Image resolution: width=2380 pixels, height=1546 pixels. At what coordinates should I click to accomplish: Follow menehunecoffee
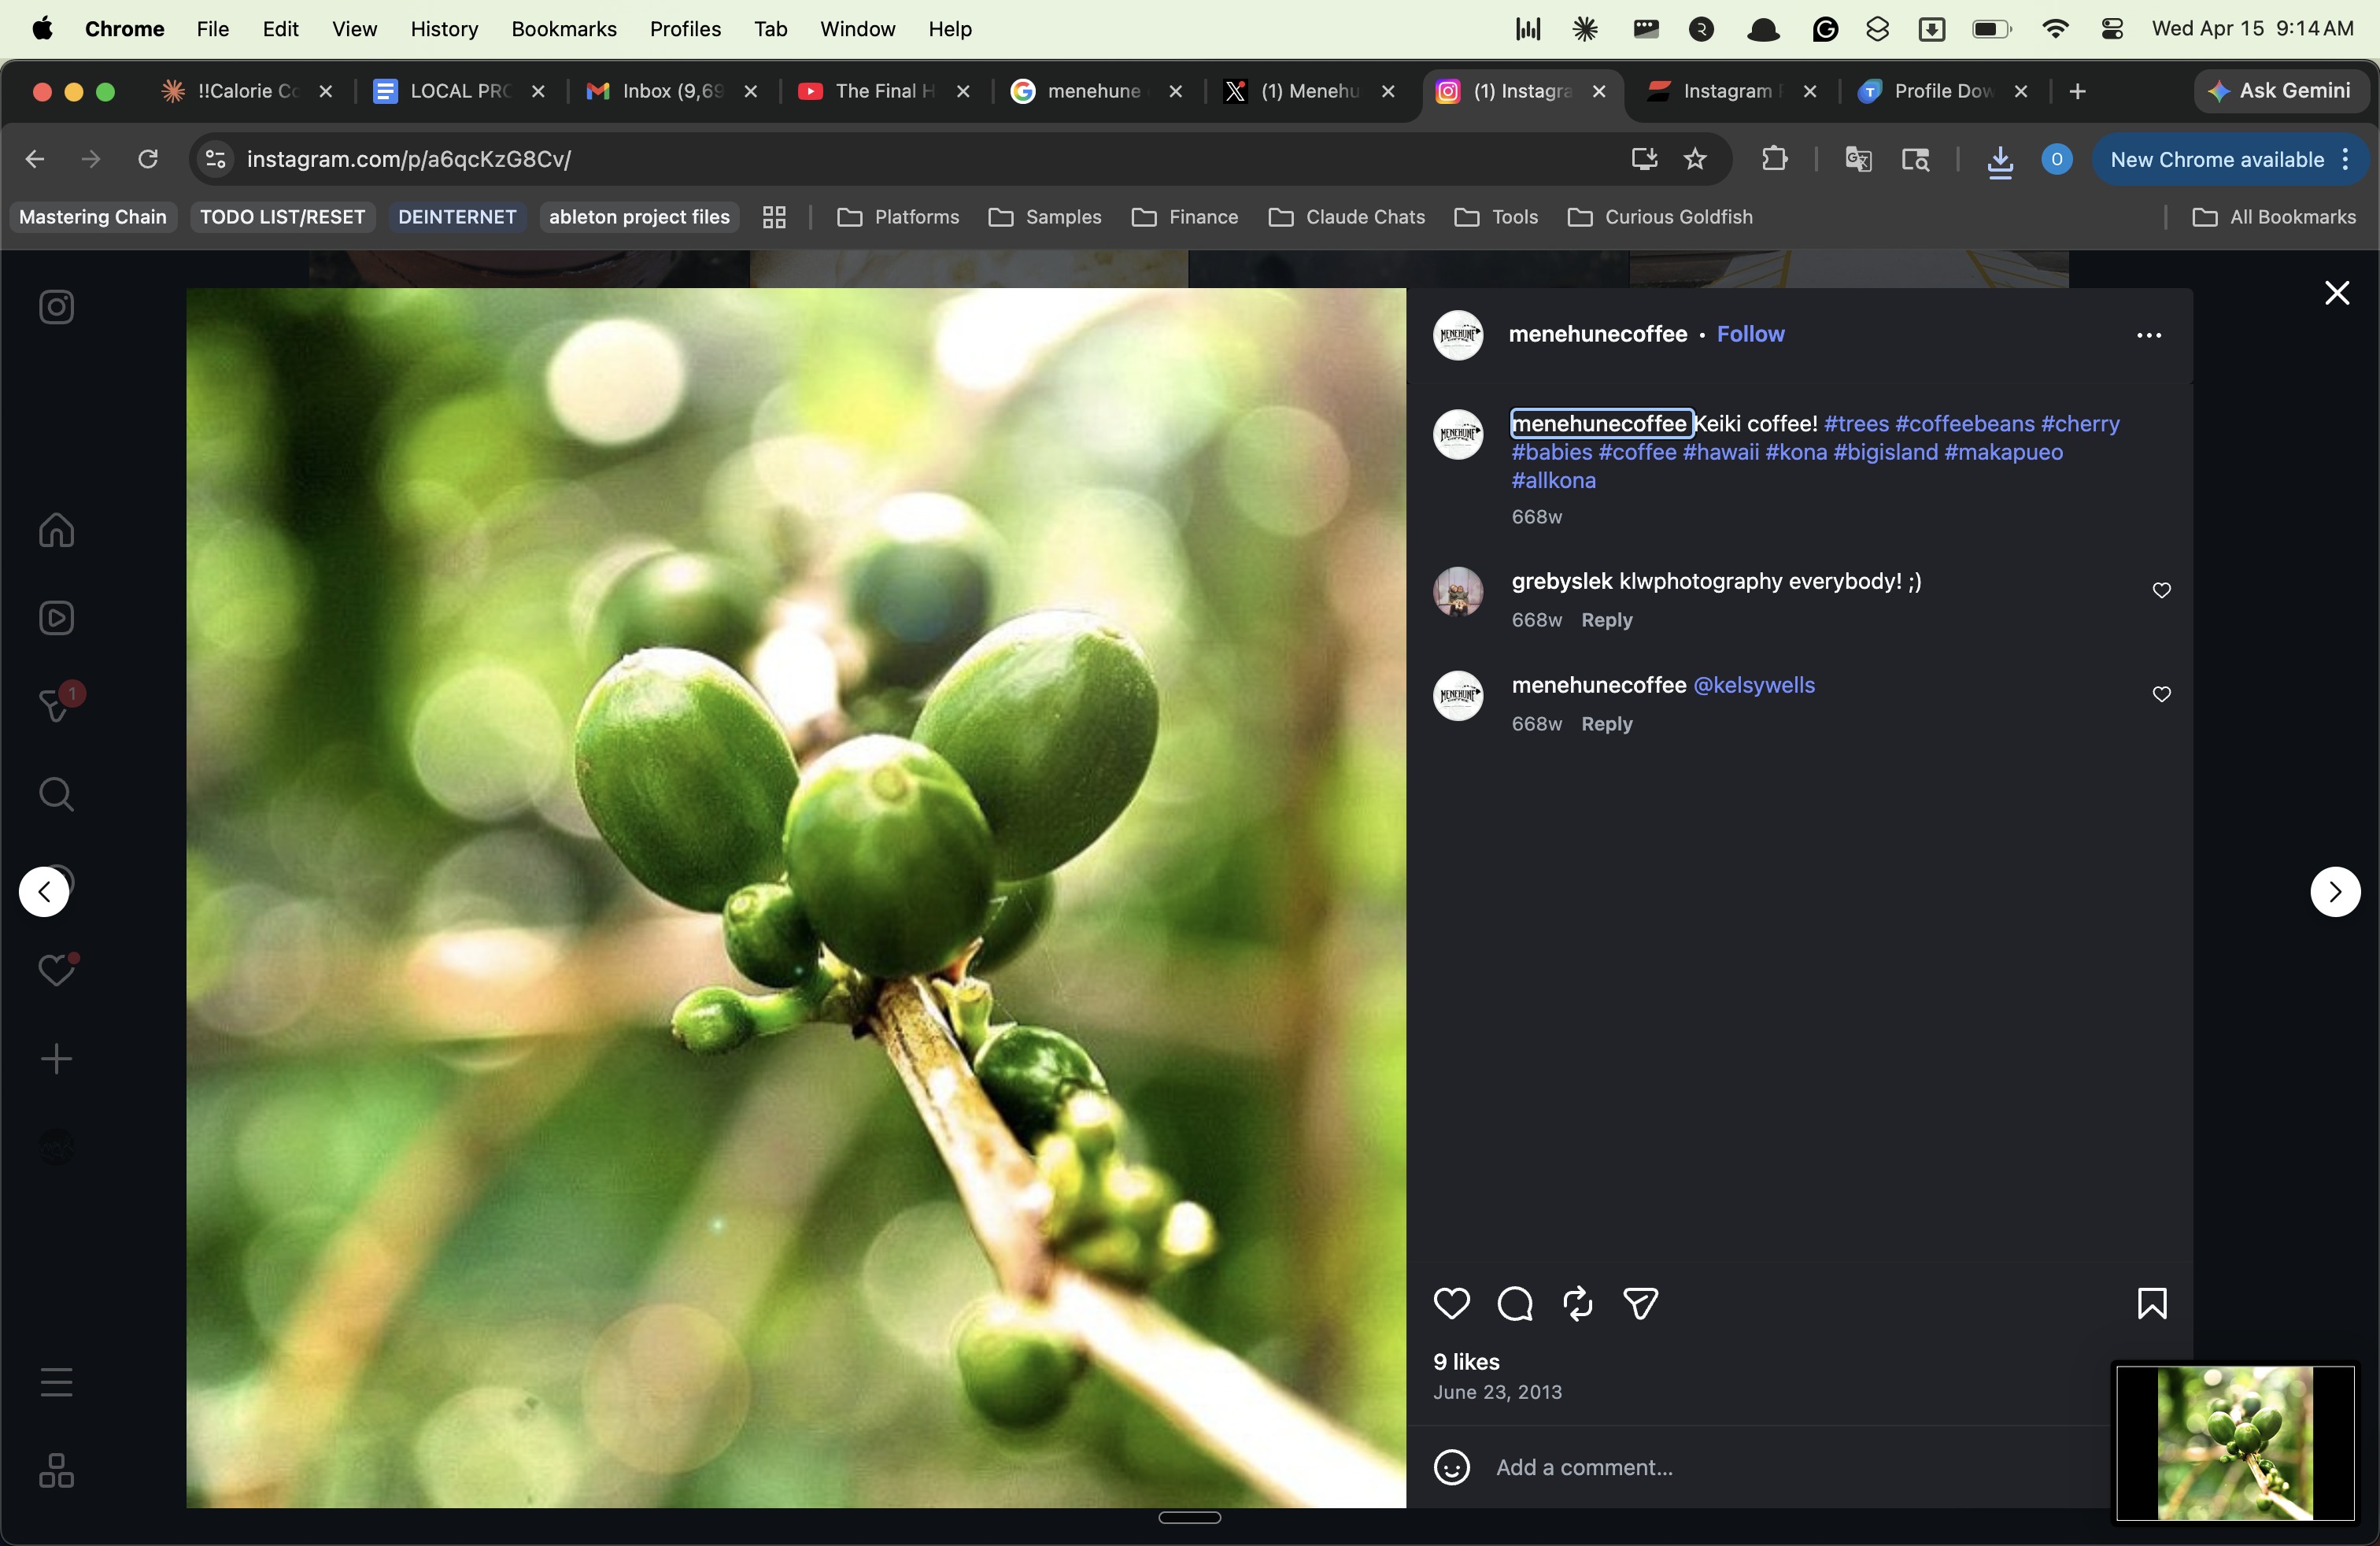[1750, 334]
